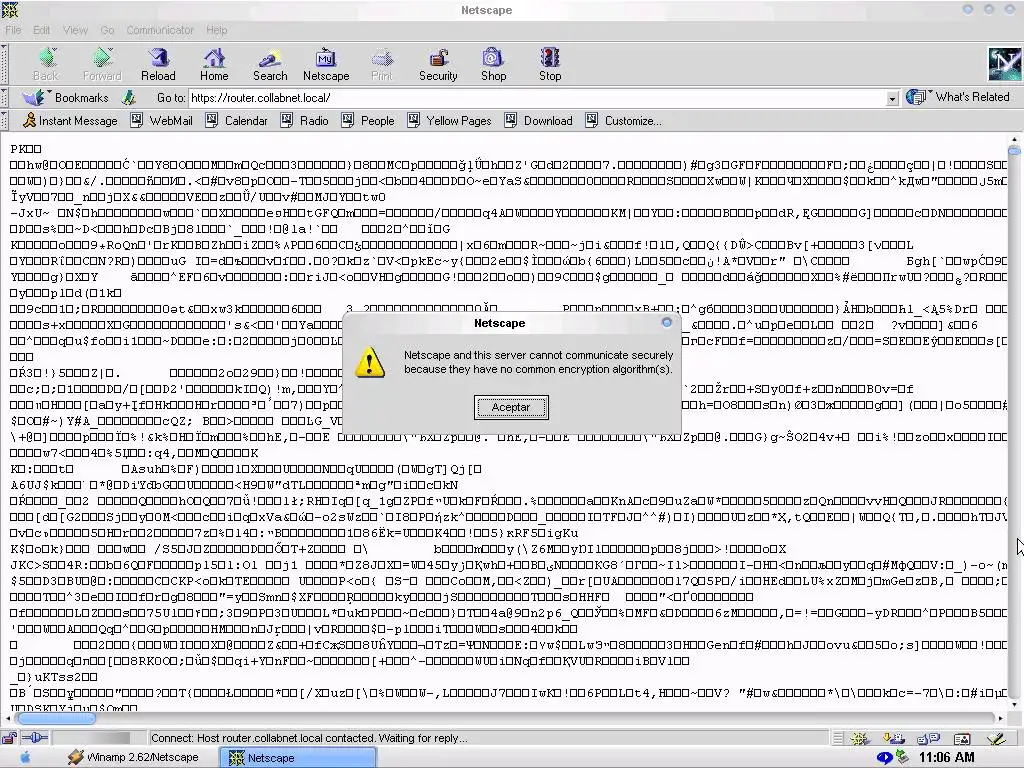Click the component bar grip handle
This screenshot has width=1024, height=768.
point(839,739)
